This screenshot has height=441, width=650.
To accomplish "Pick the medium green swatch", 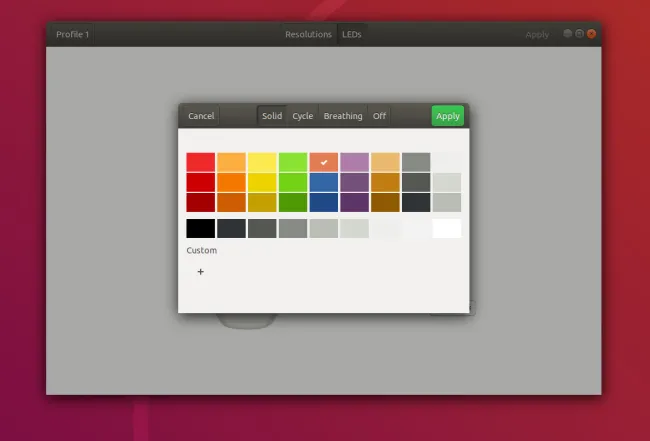I will [293, 182].
